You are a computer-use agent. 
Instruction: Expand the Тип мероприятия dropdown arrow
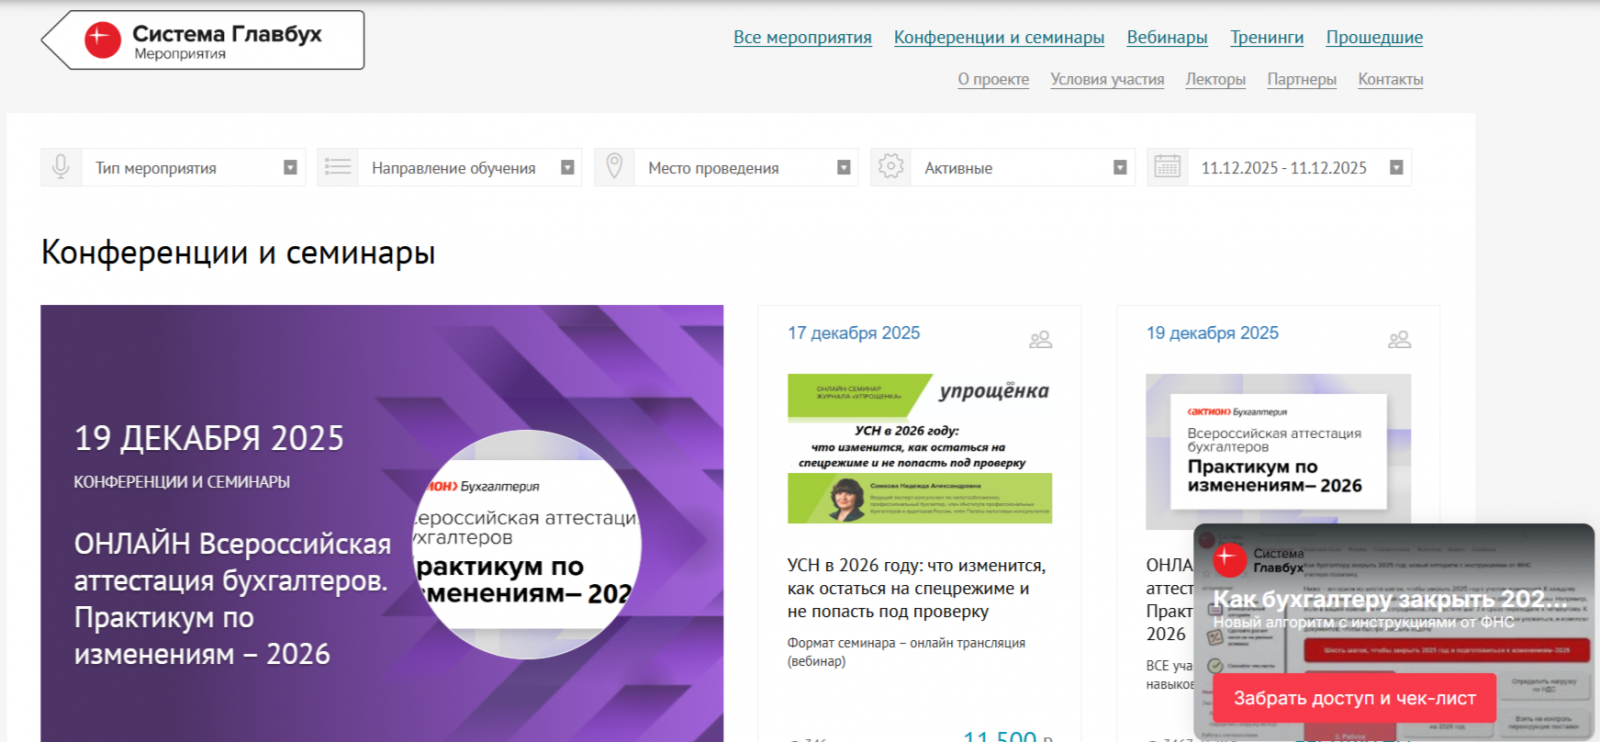tap(290, 168)
